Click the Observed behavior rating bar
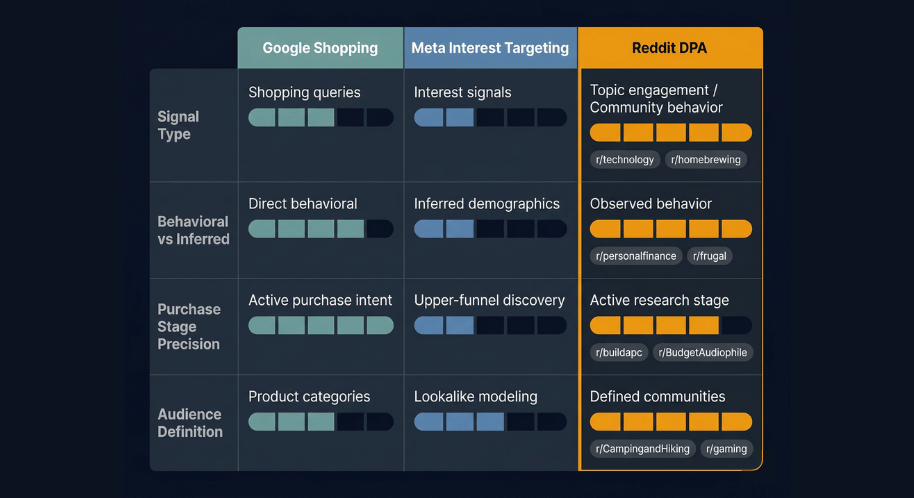This screenshot has height=498, width=914. coord(671,229)
